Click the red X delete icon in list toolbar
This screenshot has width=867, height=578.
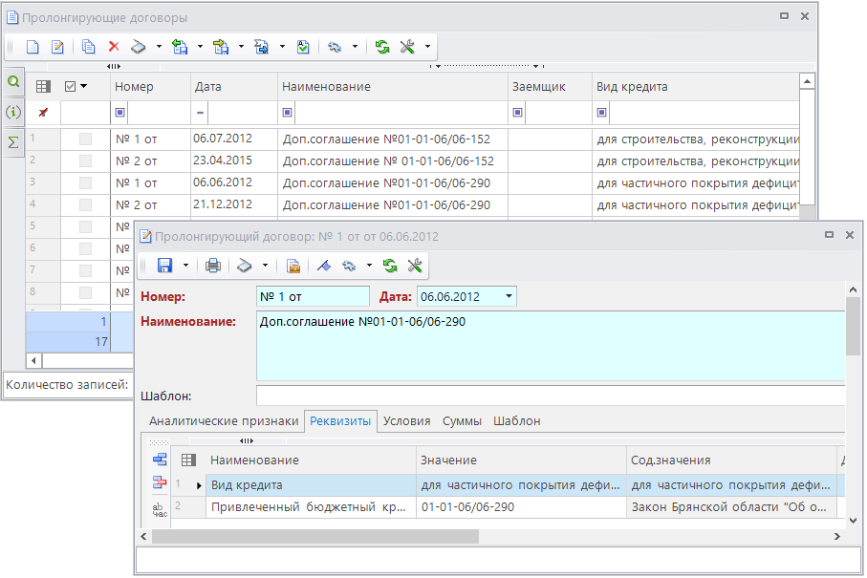tap(113, 47)
